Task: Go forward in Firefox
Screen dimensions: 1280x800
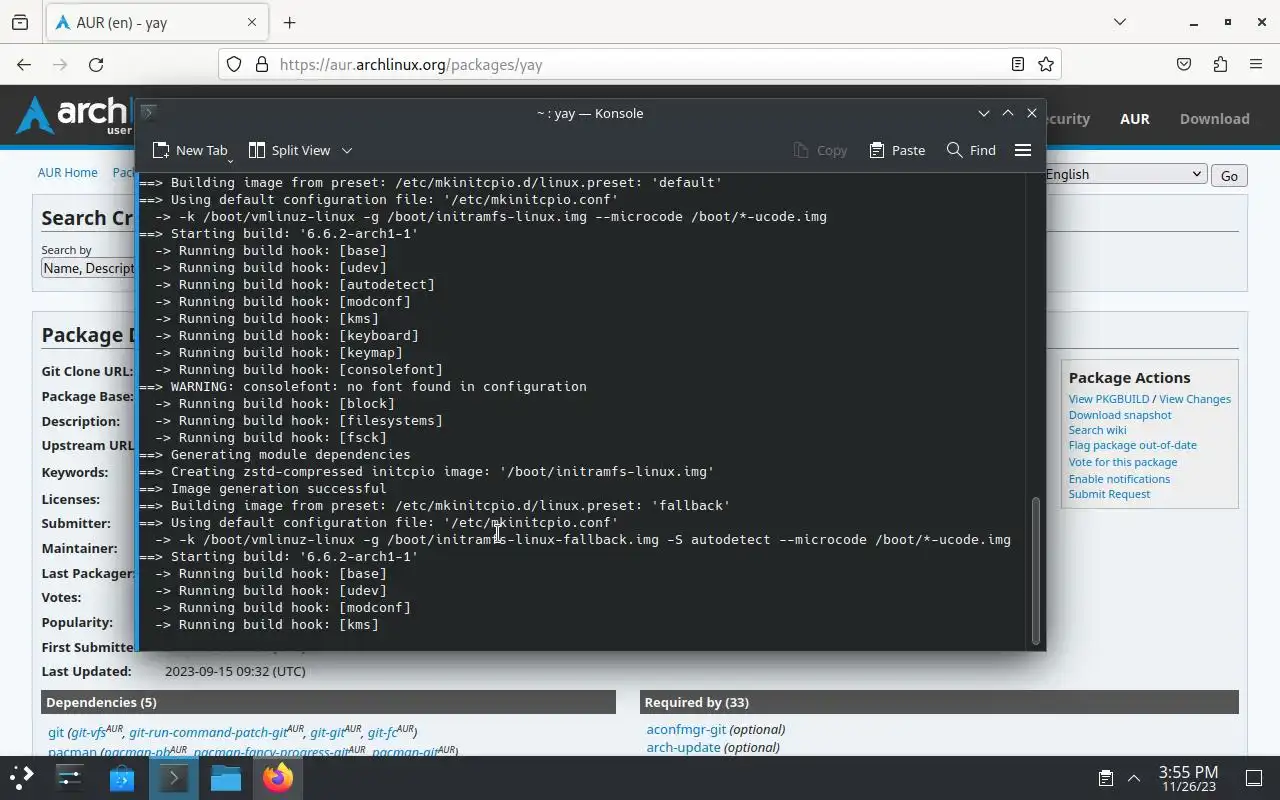Action: pyautogui.click(x=60, y=64)
